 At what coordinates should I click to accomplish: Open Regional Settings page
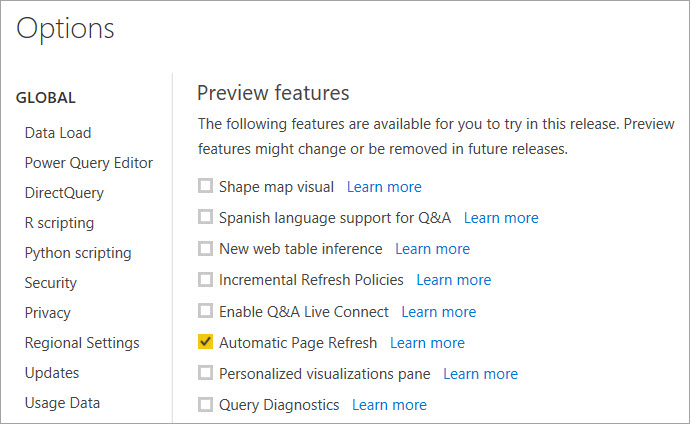tap(82, 343)
